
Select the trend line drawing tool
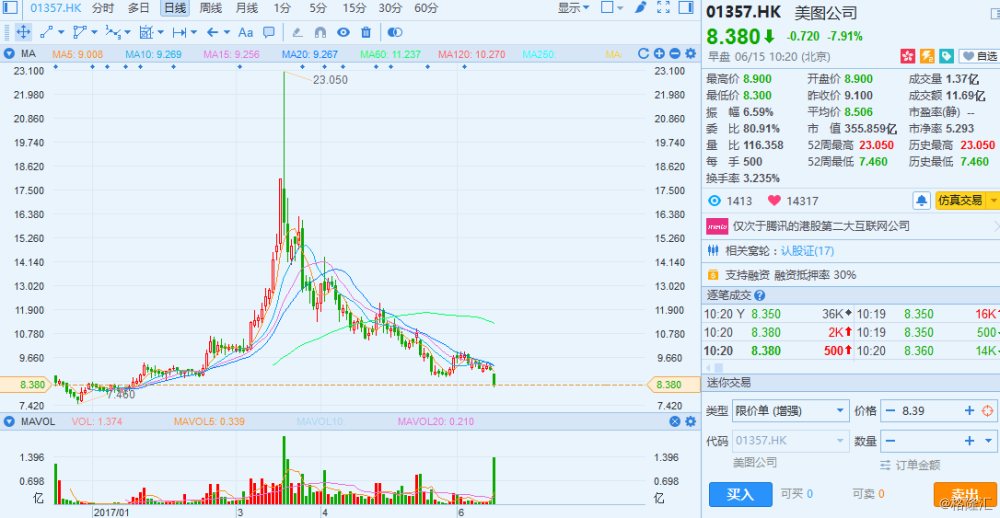46,32
